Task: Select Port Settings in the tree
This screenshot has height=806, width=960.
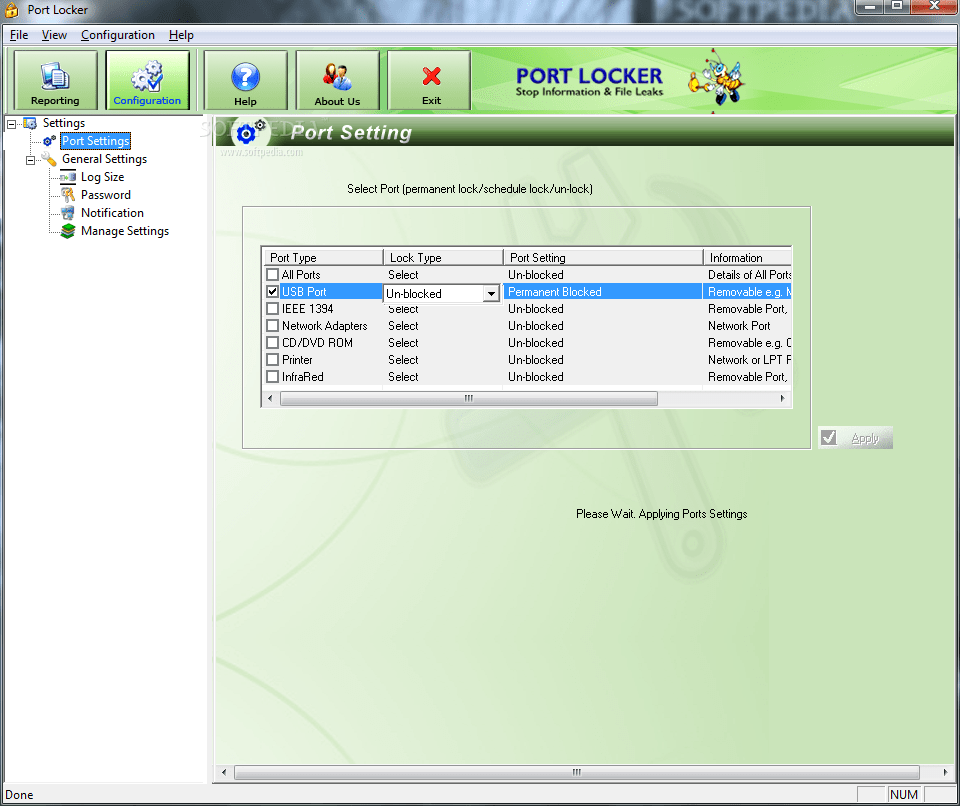Action: (96, 141)
